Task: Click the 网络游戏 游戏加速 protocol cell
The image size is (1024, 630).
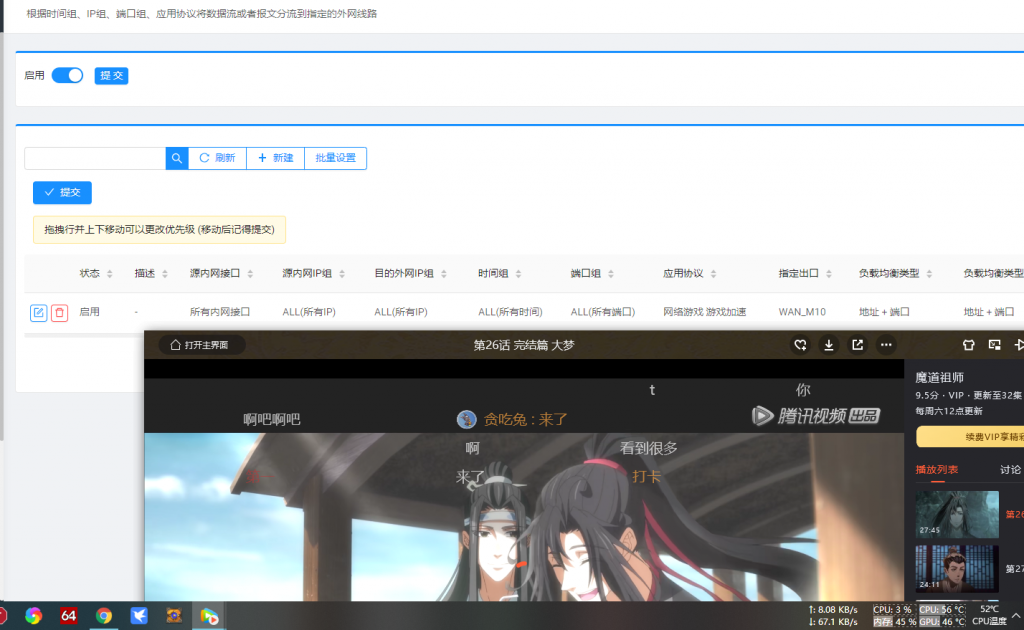Action: (x=705, y=312)
